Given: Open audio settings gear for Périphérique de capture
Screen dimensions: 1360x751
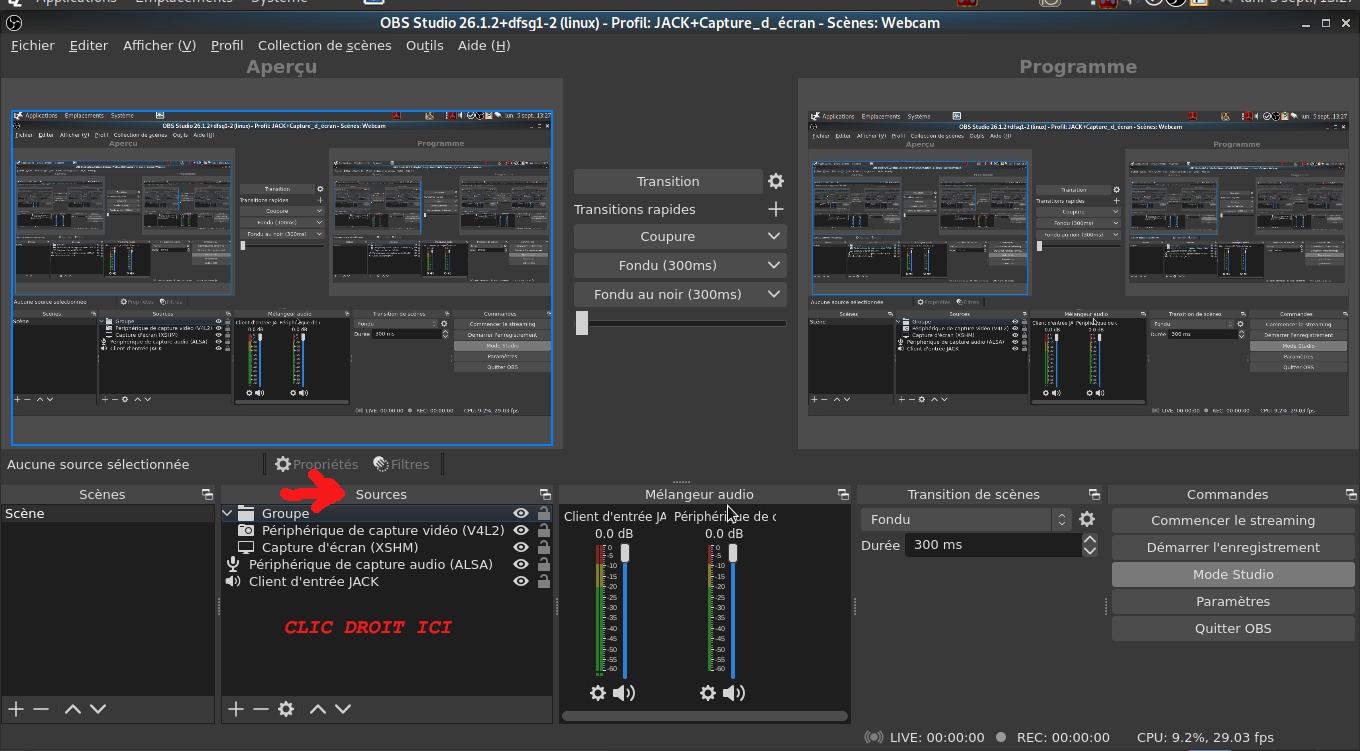Looking at the screenshot, I should coord(708,693).
